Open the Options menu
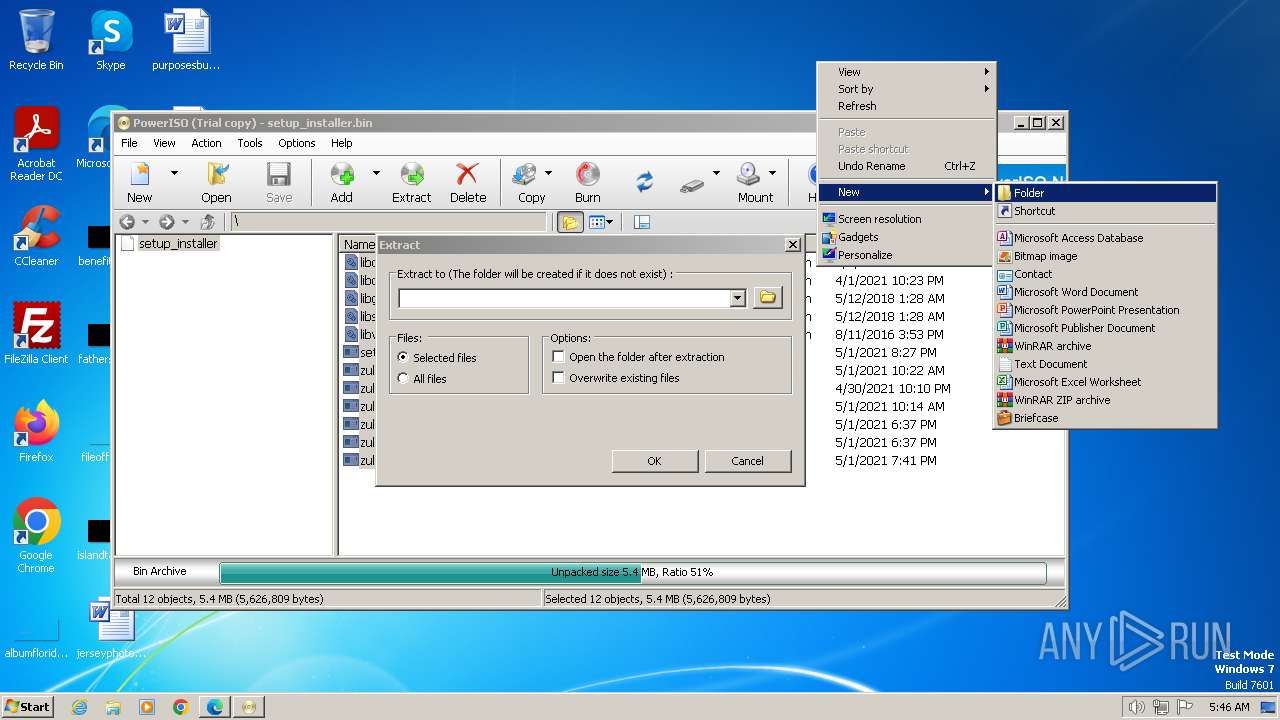Screen dimensions: 1280x720 tap(297, 143)
